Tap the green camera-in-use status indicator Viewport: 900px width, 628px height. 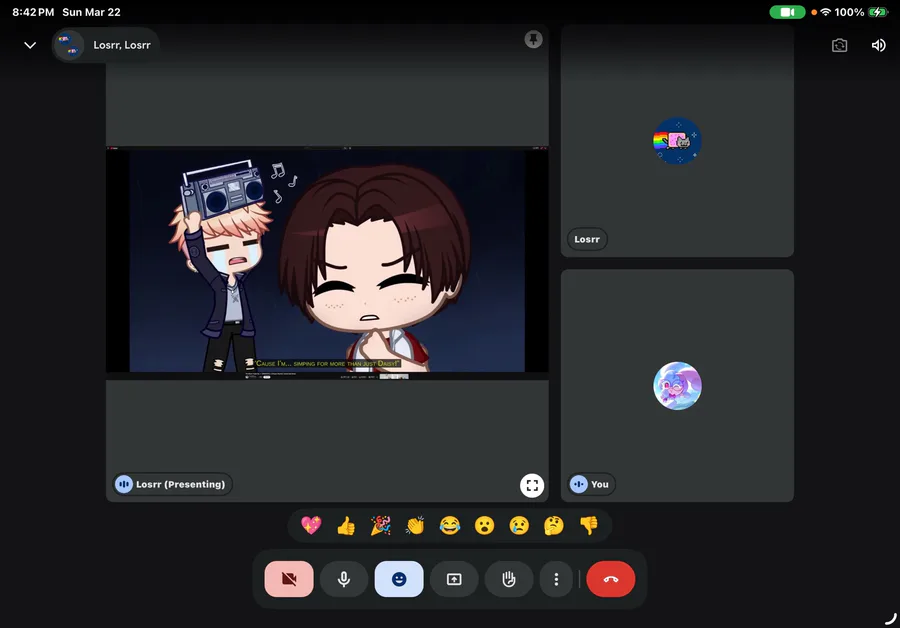[787, 12]
